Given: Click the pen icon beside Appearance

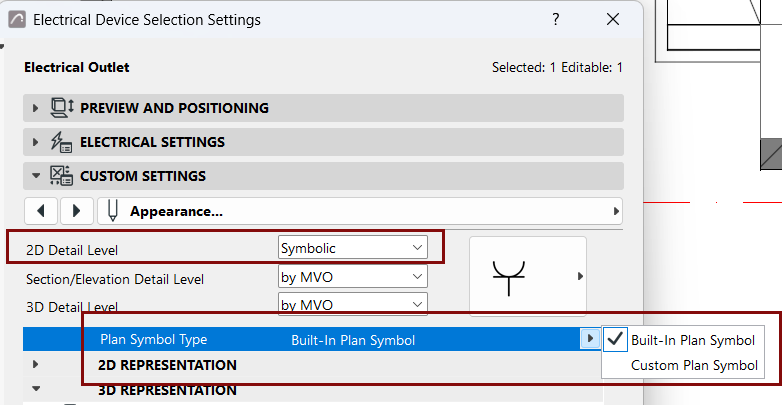Looking at the screenshot, I should point(113,211).
